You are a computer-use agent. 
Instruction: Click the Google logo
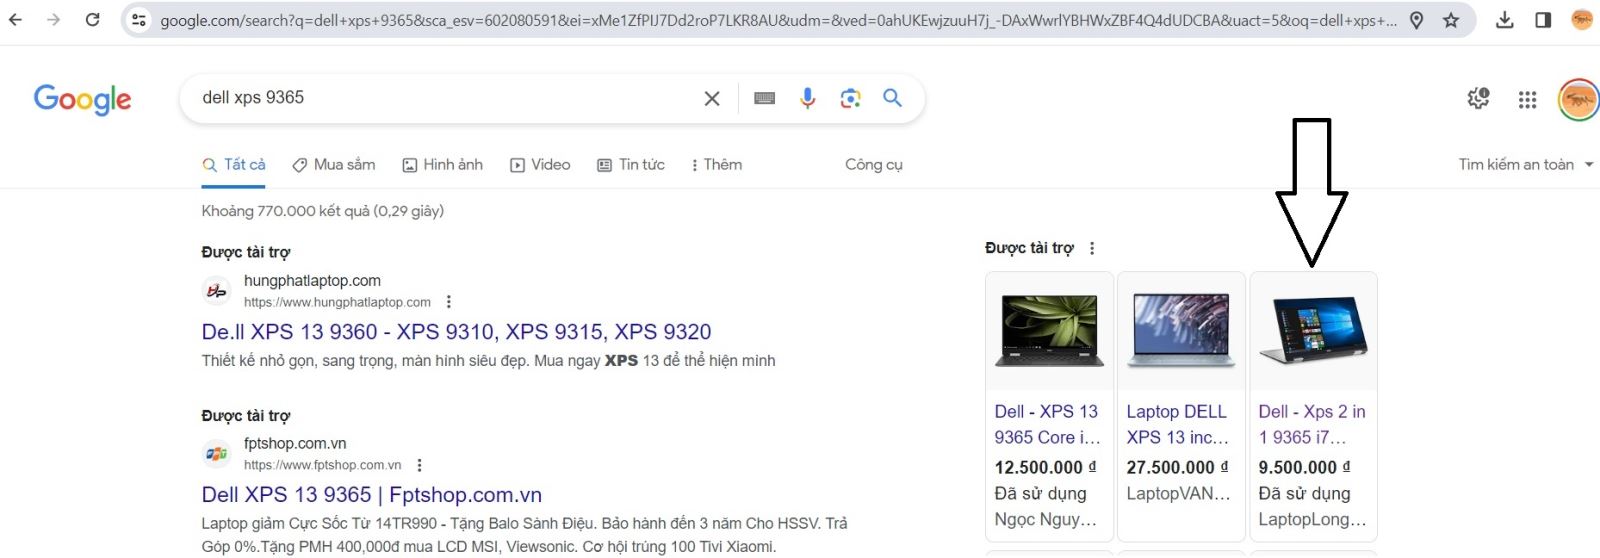(x=82, y=98)
